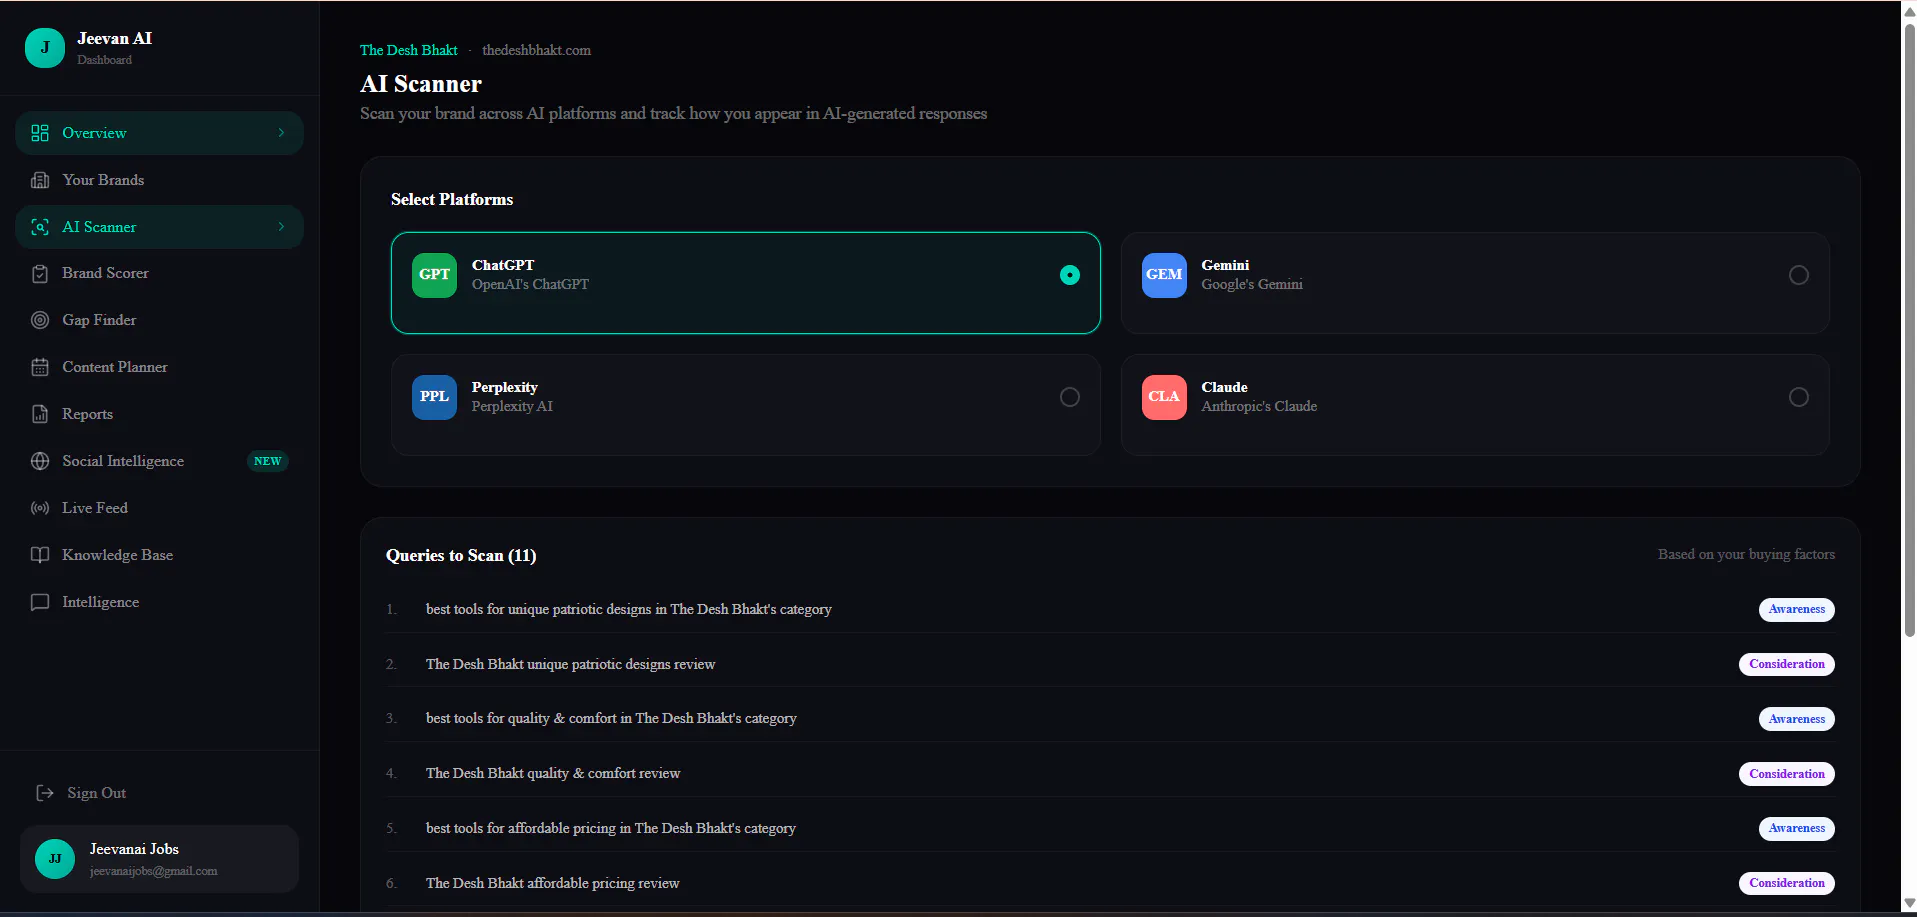Click the thedeshbhakt.com domain text
The image size is (1917, 917).
[x=536, y=50]
